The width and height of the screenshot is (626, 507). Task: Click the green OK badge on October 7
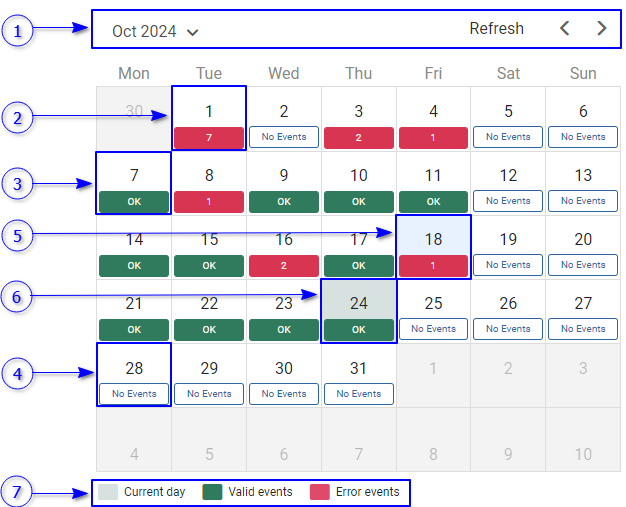134,201
